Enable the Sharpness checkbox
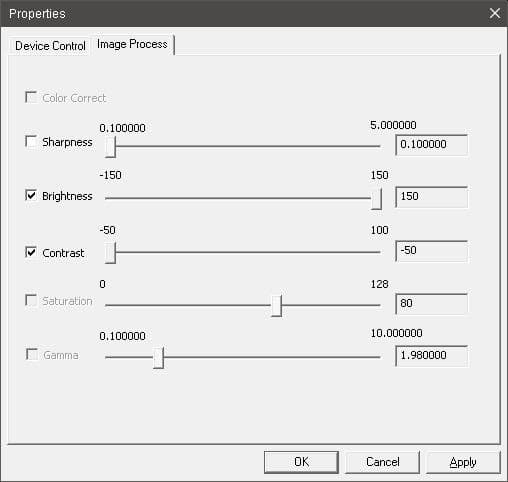508x482 pixels. [x=31, y=141]
